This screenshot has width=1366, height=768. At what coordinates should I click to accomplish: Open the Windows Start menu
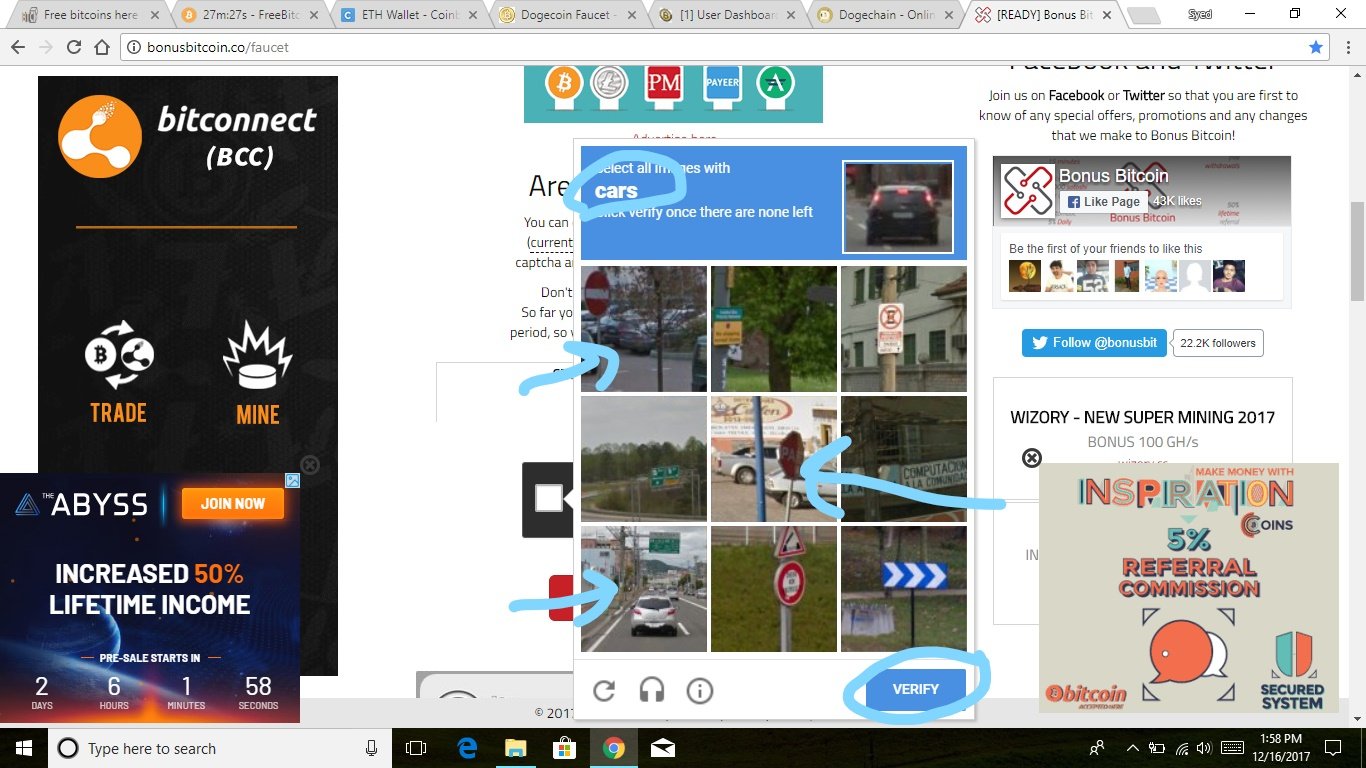[x=23, y=748]
